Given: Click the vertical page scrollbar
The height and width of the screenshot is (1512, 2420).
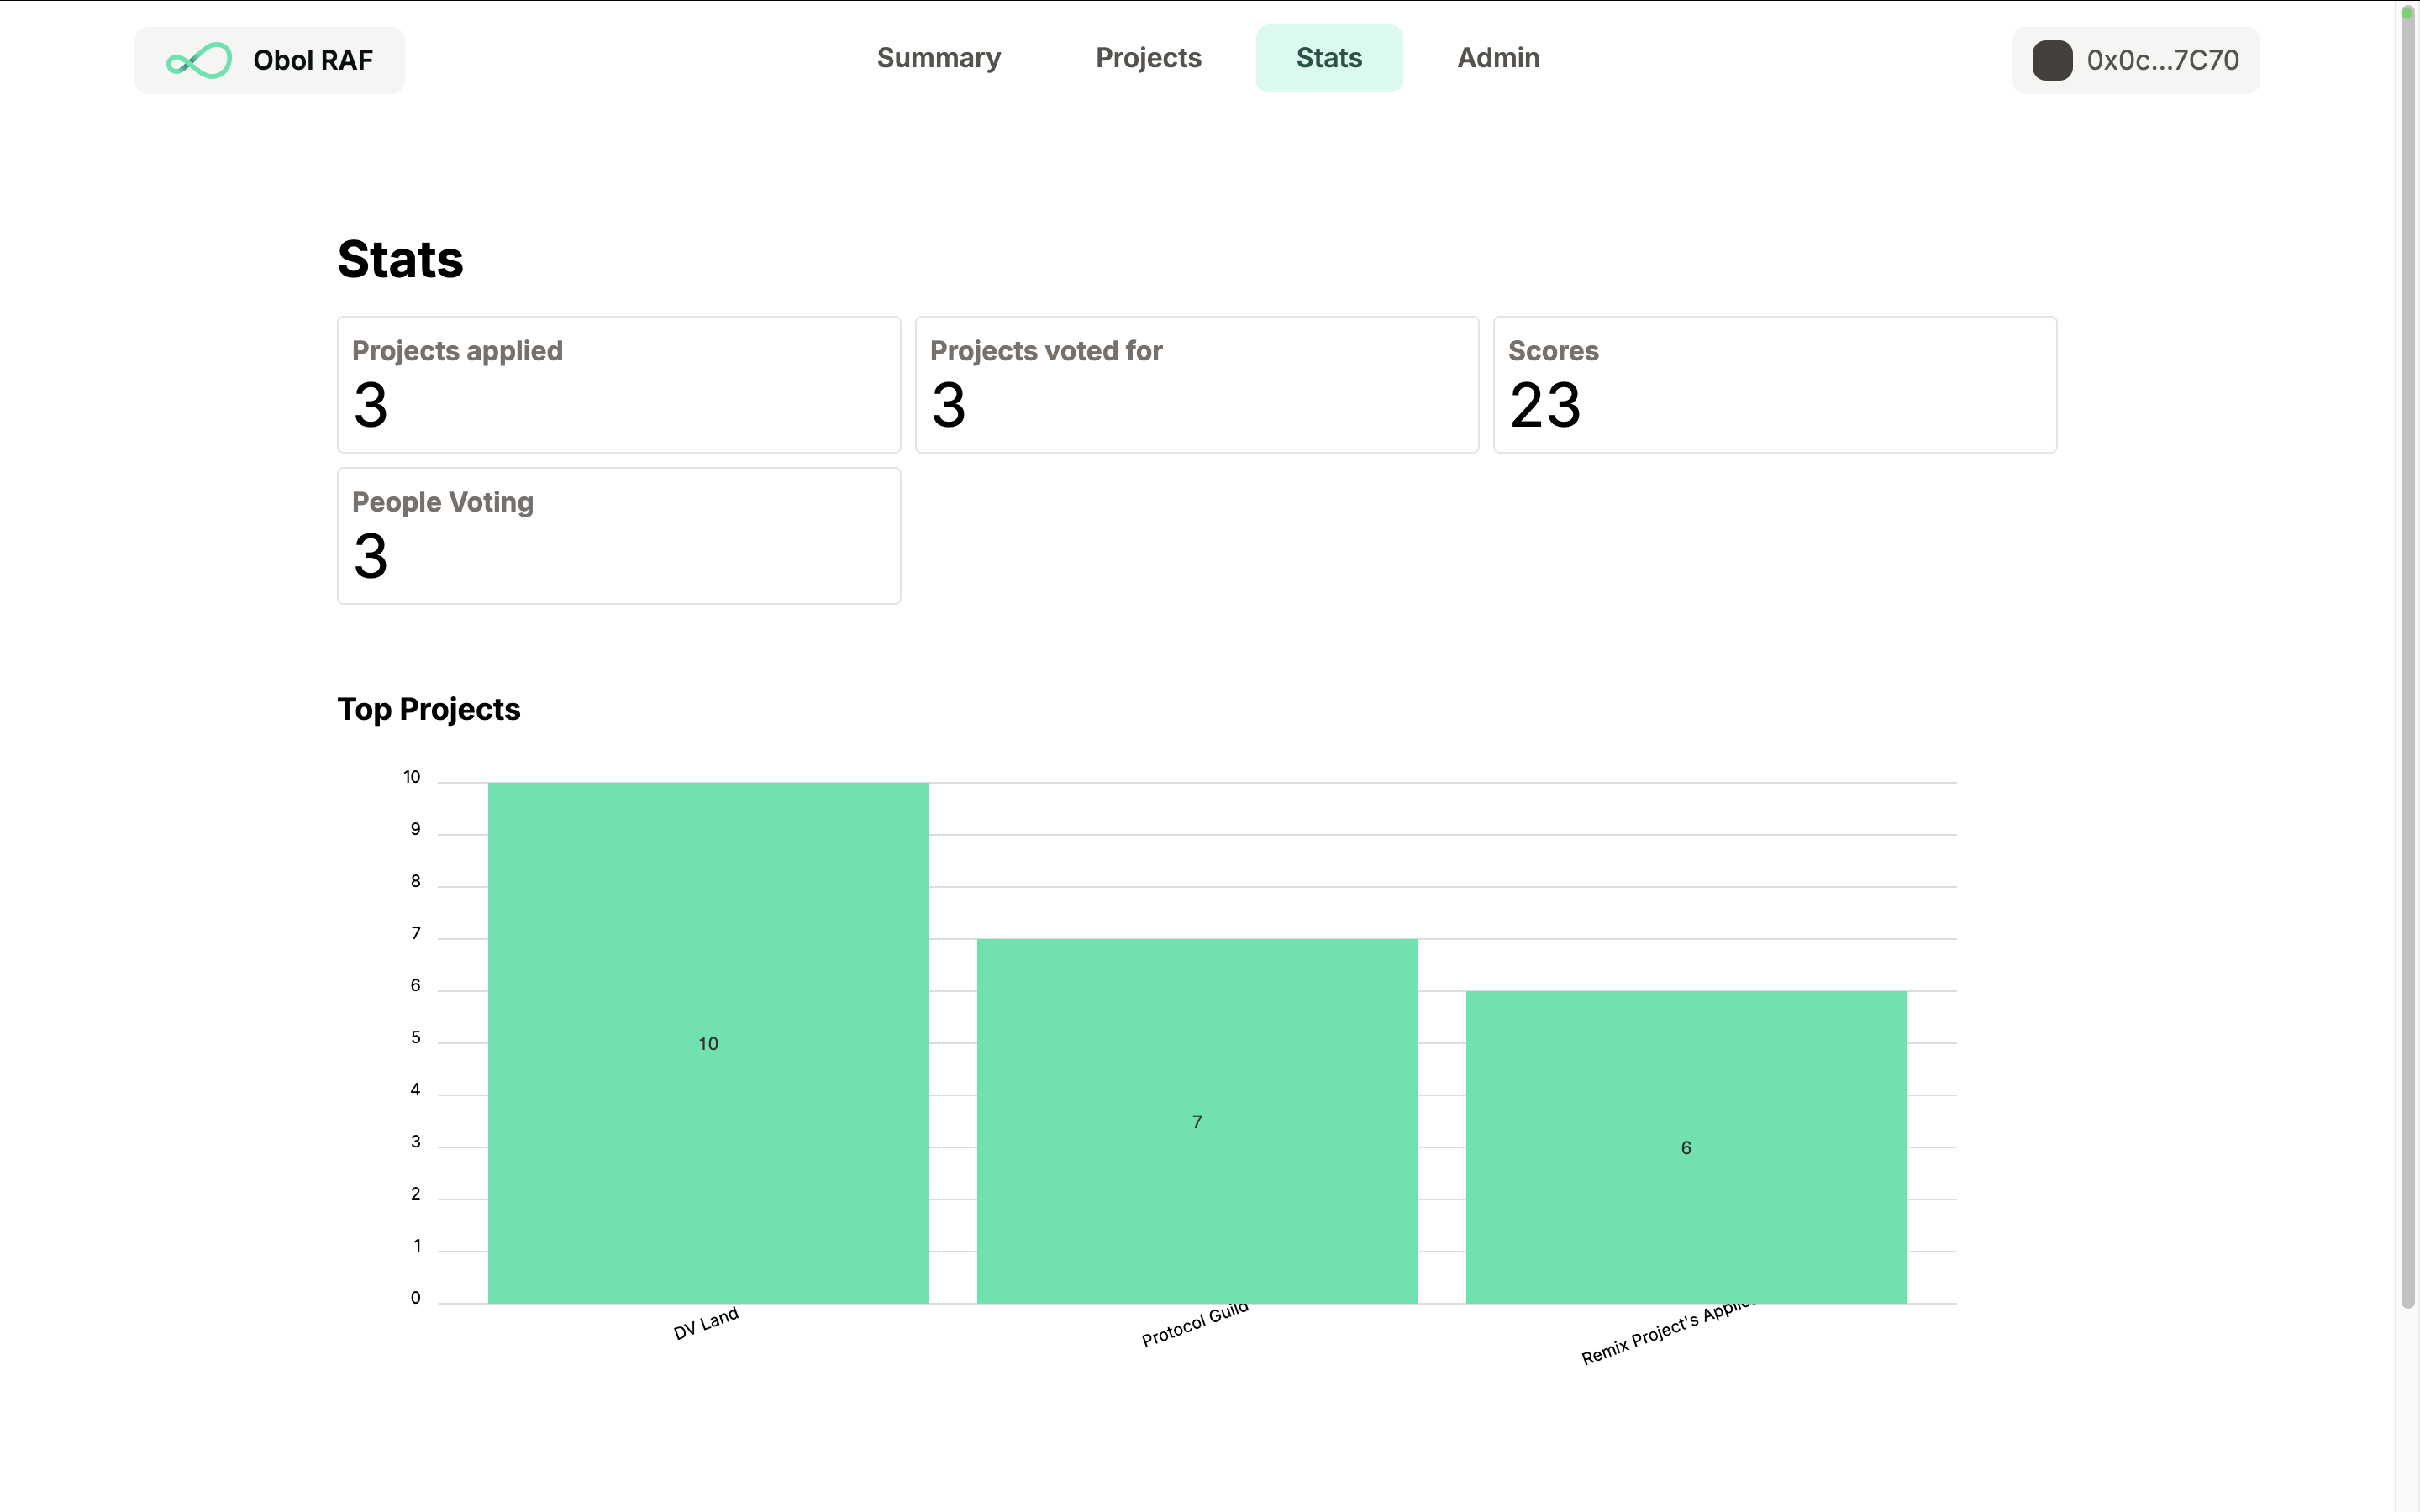Looking at the screenshot, I should [2407, 650].
